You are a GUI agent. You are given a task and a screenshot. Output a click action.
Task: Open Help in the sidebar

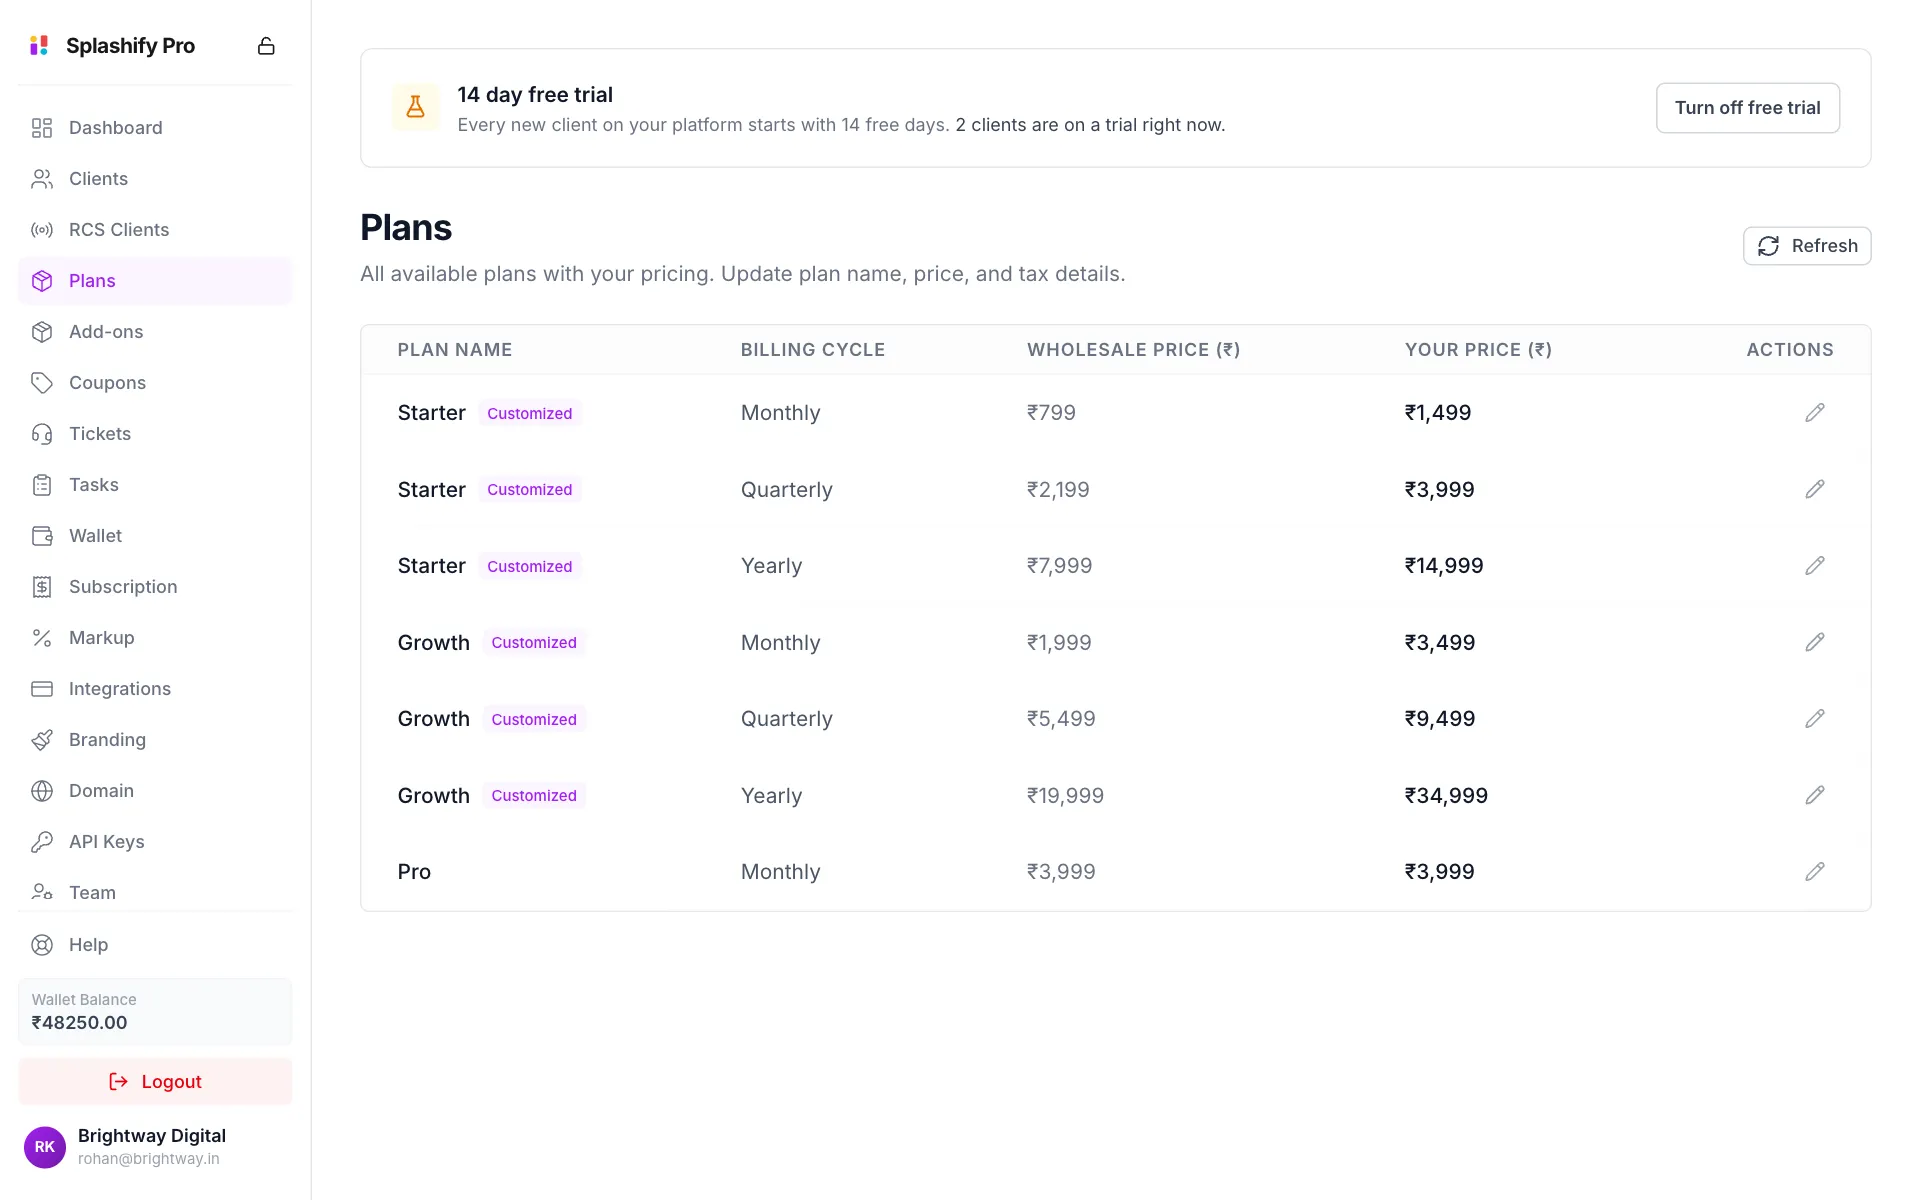point(155,945)
